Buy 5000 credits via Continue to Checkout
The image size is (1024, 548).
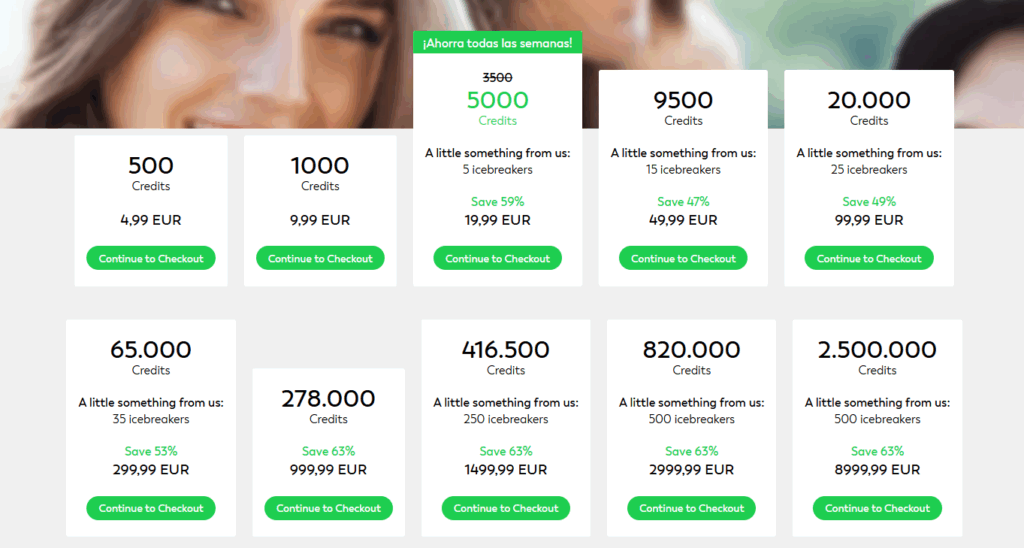(x=497, y=258)
